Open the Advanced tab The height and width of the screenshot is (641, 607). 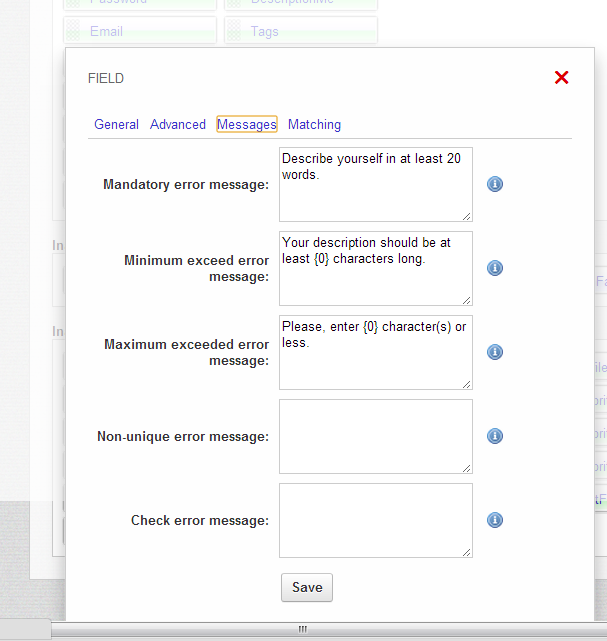(178, 125)
